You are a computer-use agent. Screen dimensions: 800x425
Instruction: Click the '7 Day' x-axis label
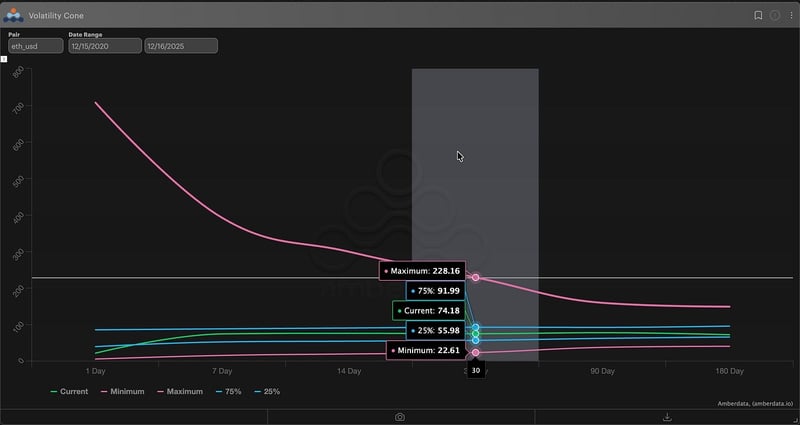(222, 371)
